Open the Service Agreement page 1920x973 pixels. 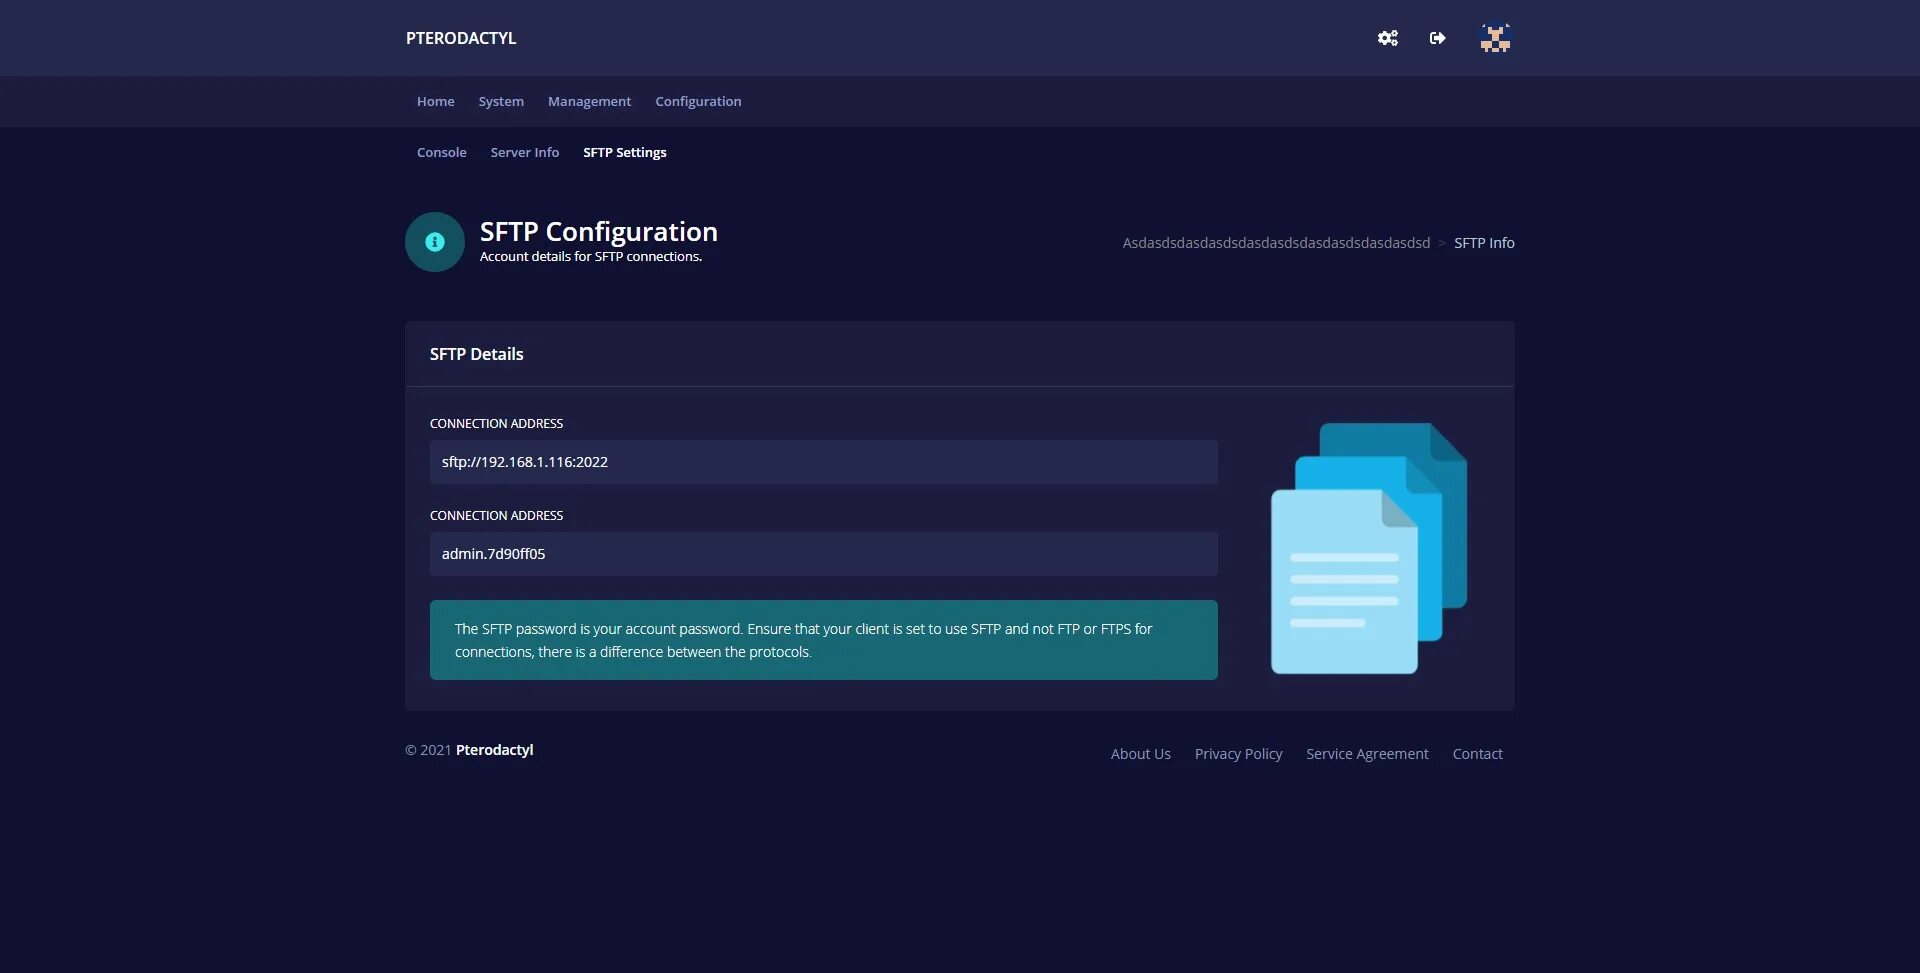click(x=1367, y=753)
